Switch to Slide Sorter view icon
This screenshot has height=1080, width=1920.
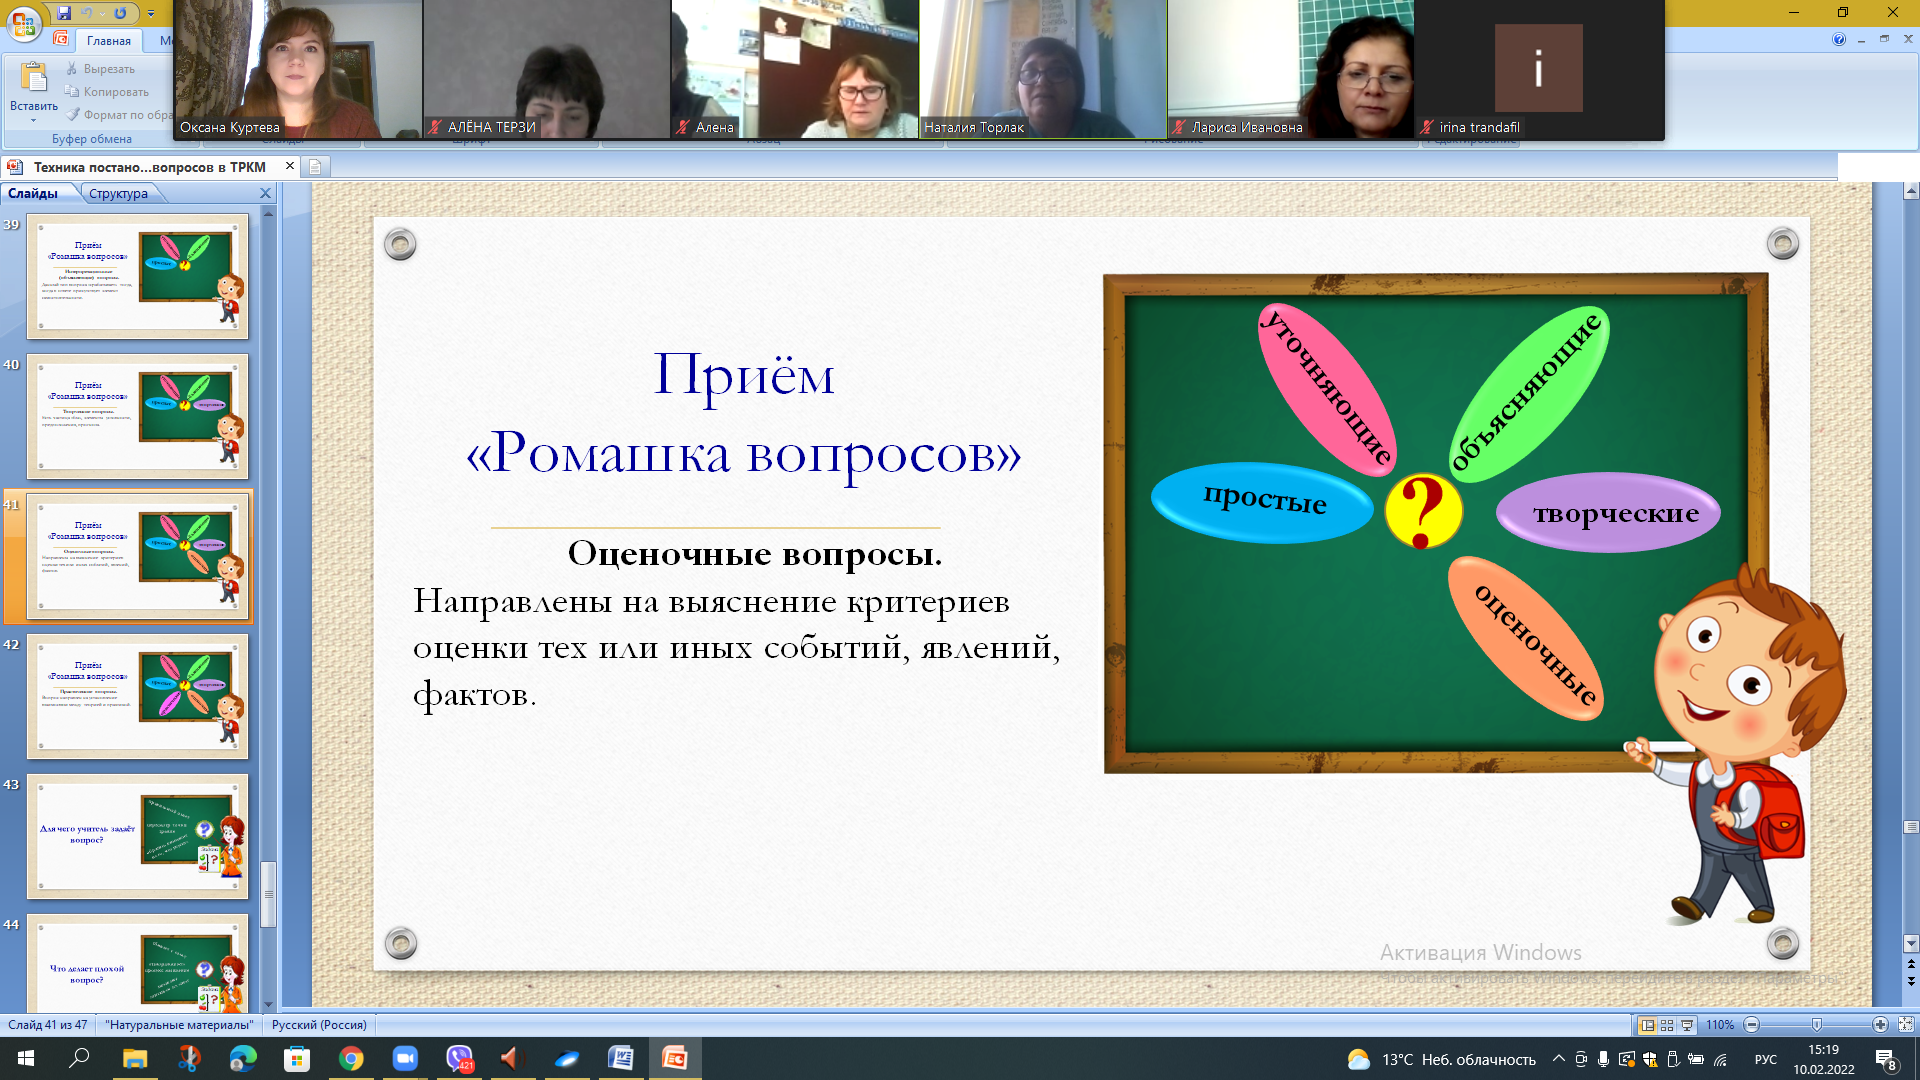pyautogui.click(x=1667, y=1025)
